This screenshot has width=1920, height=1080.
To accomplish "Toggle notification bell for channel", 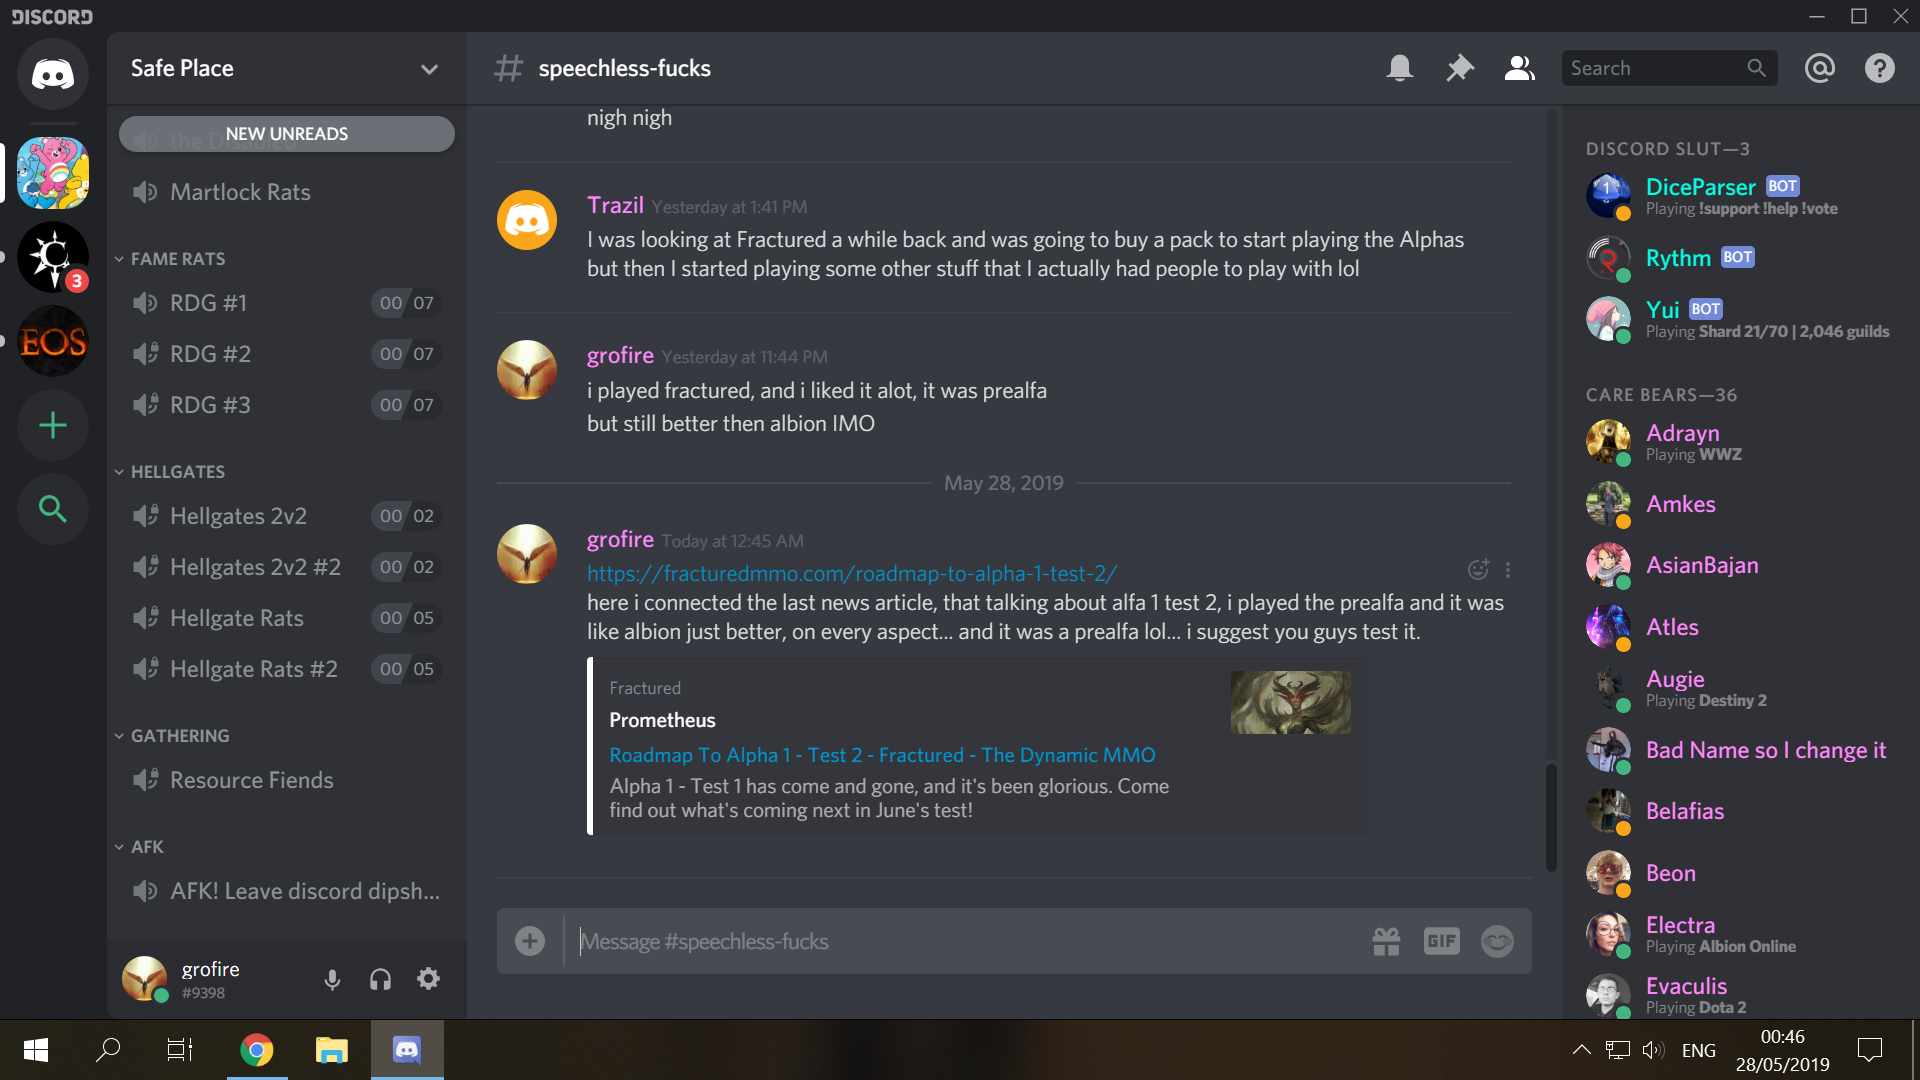I will point(1400,68).
